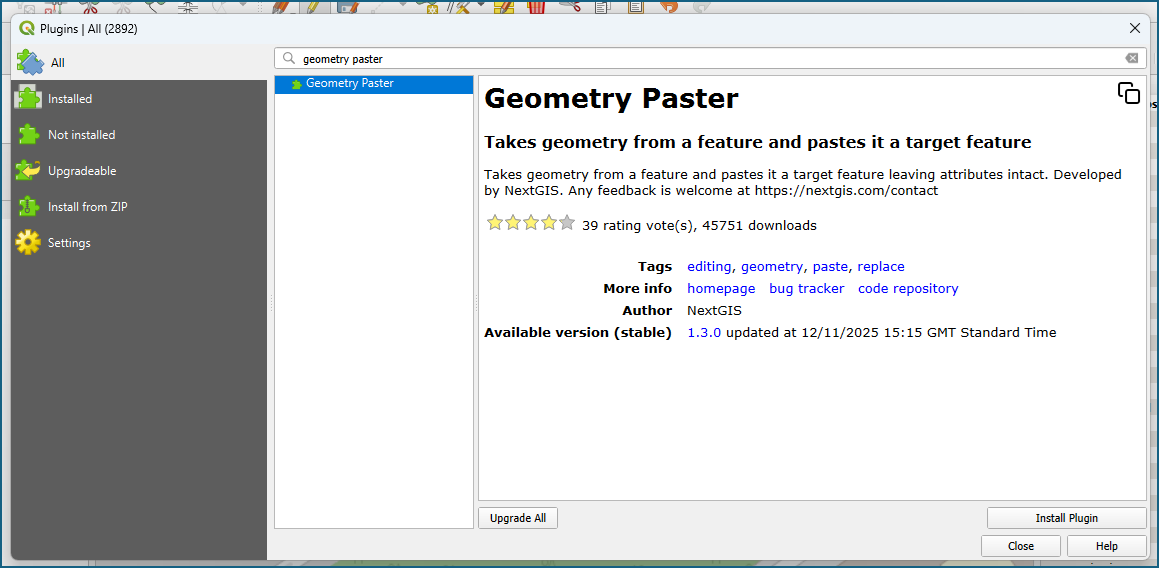Click the Upgrade All button
Image resolution: width=1159 pixels, height=568 pixels.
tap(518, 518)
